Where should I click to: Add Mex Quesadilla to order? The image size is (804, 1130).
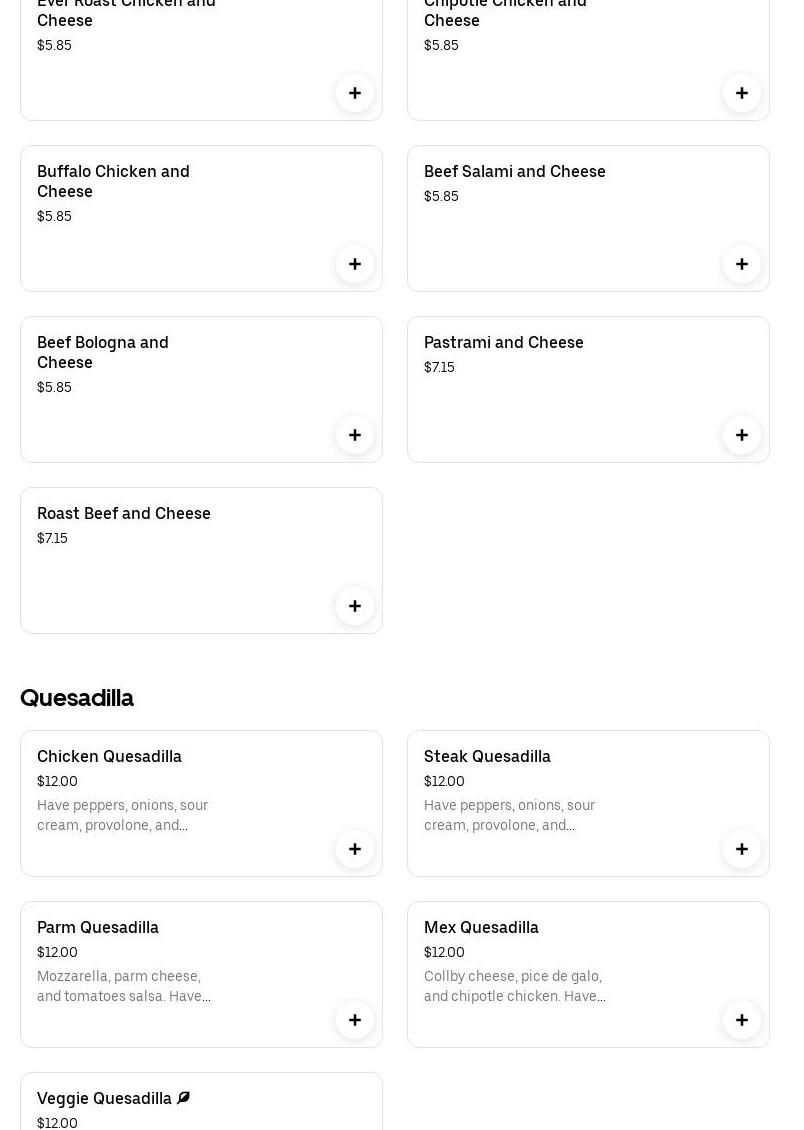[742, 1020]
